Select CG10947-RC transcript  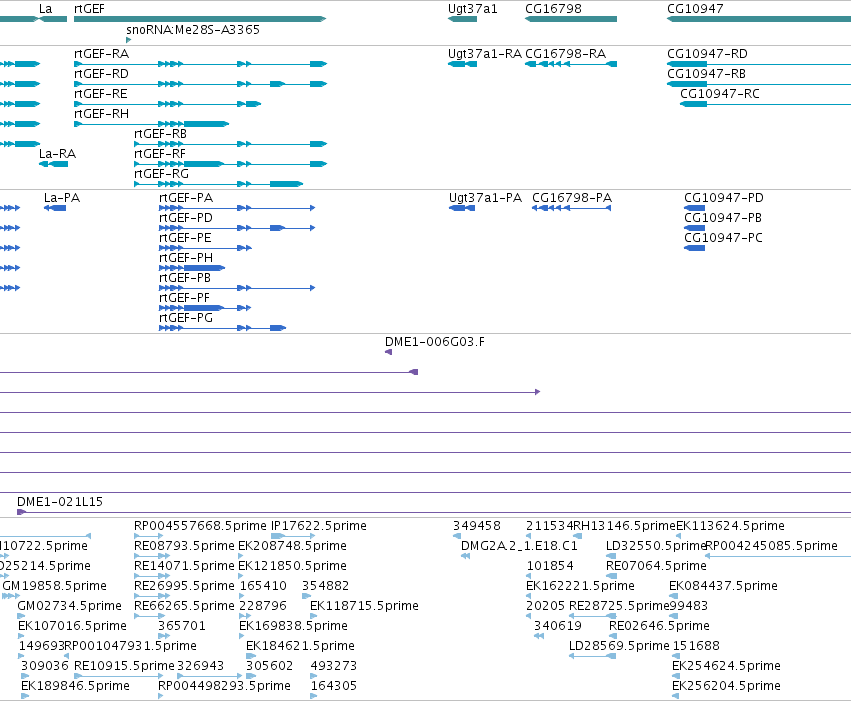point(765,104)
